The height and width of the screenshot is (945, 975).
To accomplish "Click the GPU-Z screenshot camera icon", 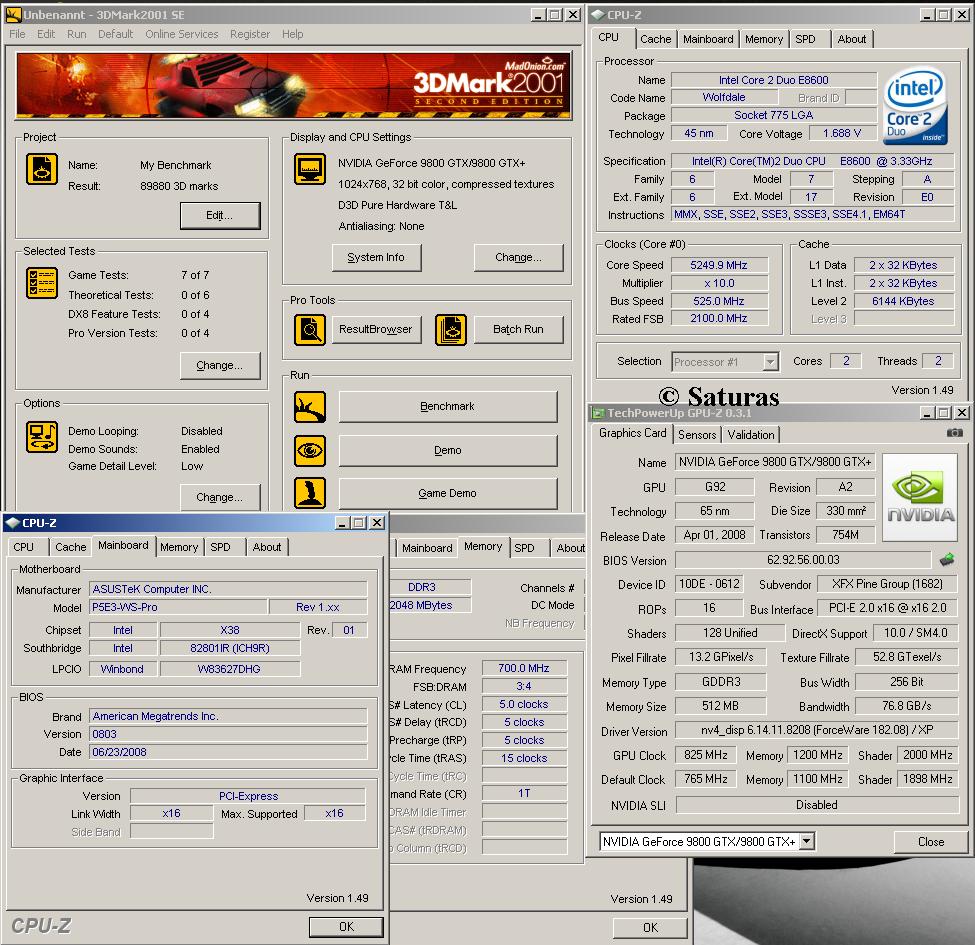I will tap(954, 432).
